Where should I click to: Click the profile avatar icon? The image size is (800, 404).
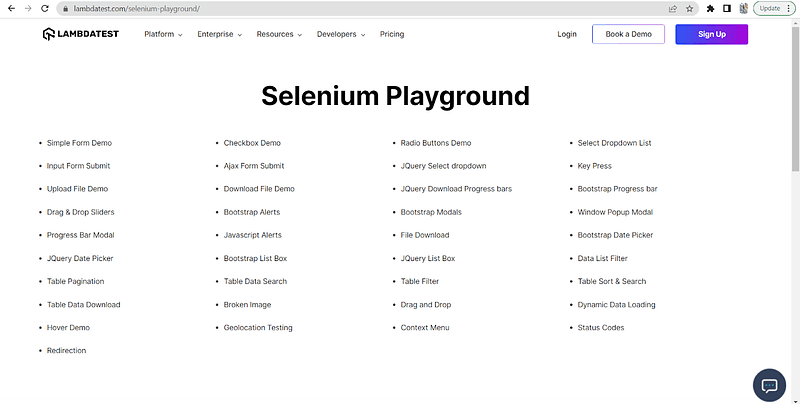coord(743,9)
